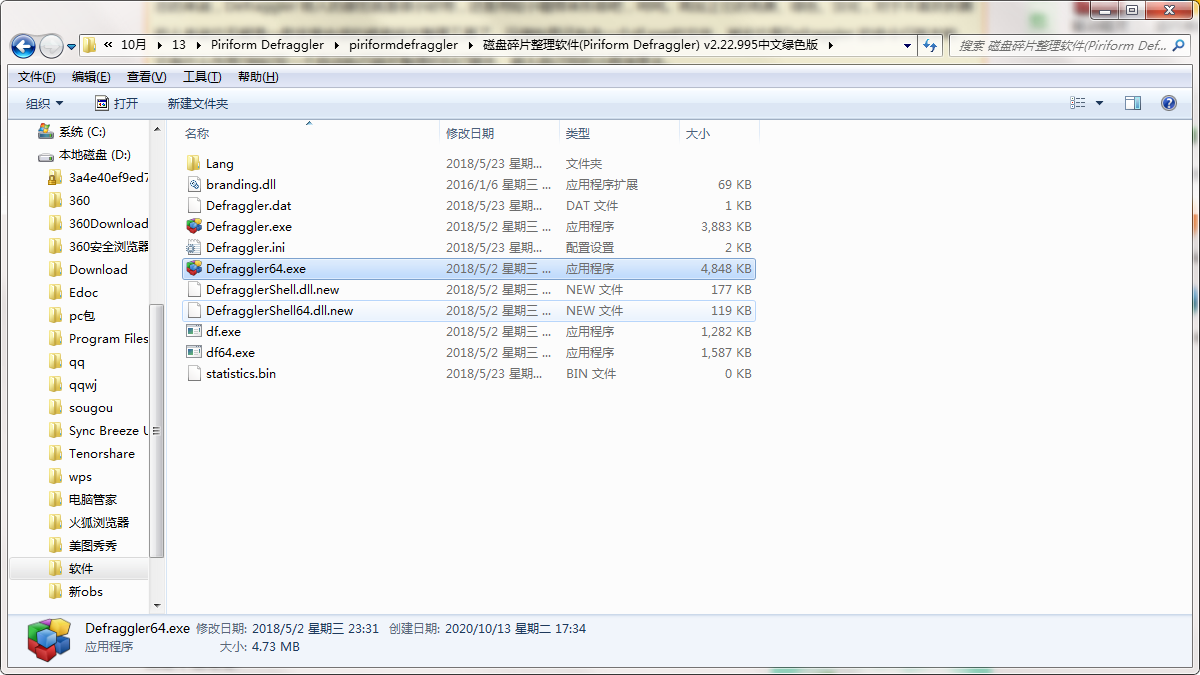Click the Tenorshare folder icon
1200x675 pixels.
[x=56, y=454]
